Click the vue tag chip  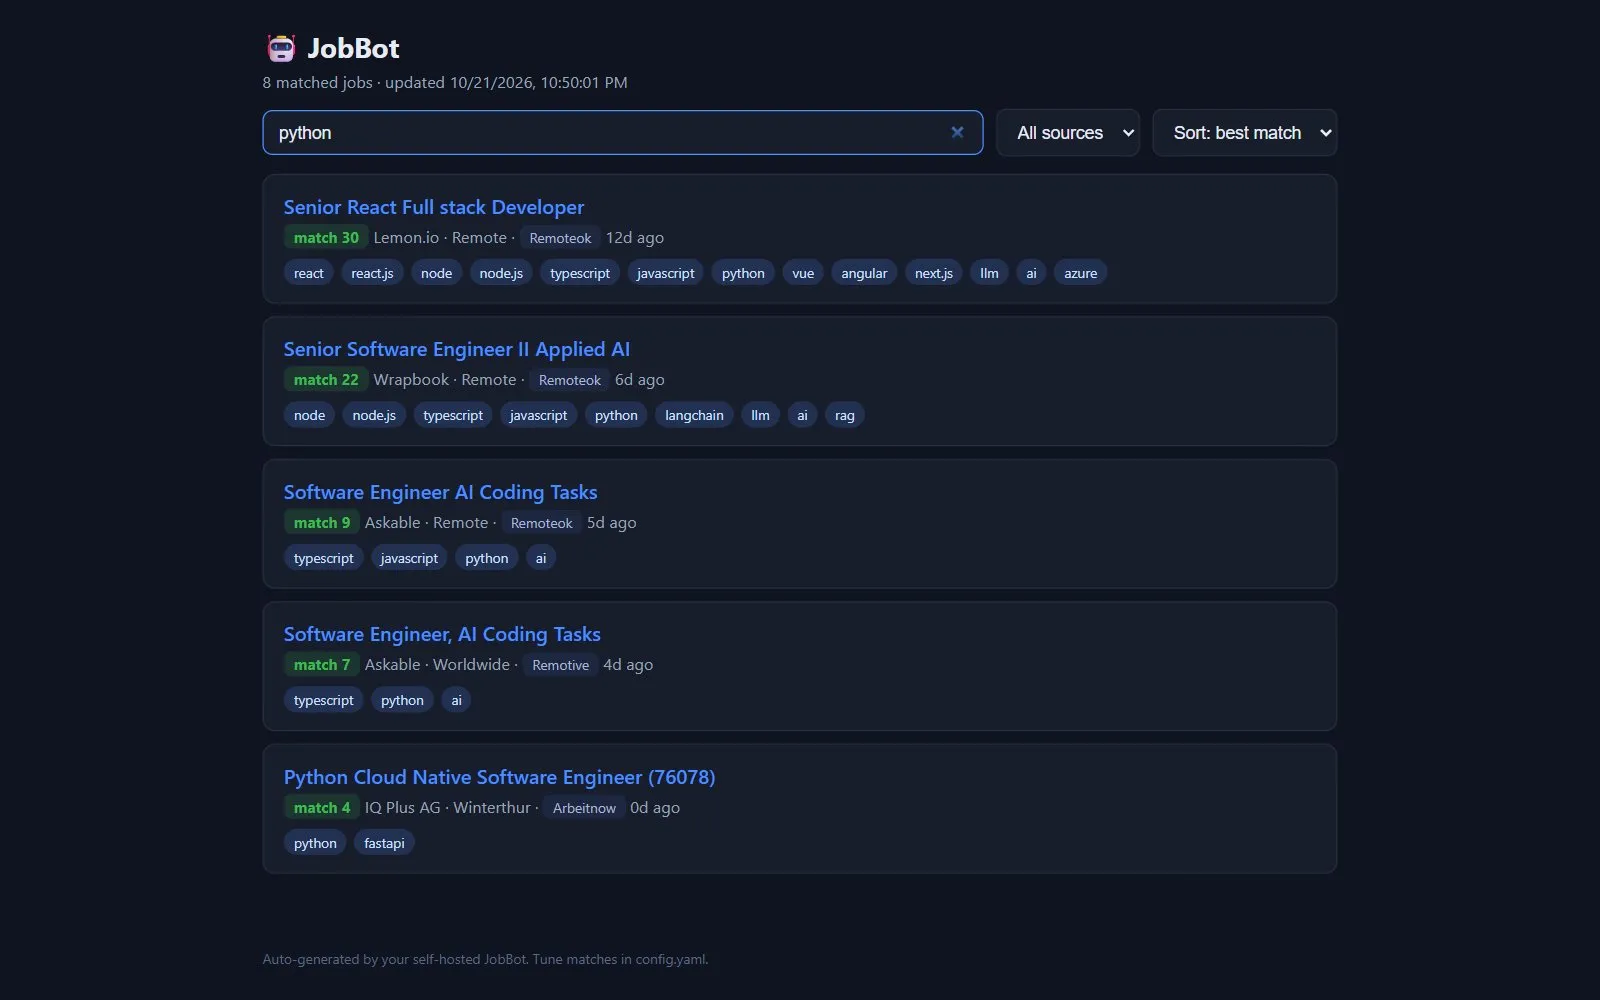click(803, 273)
